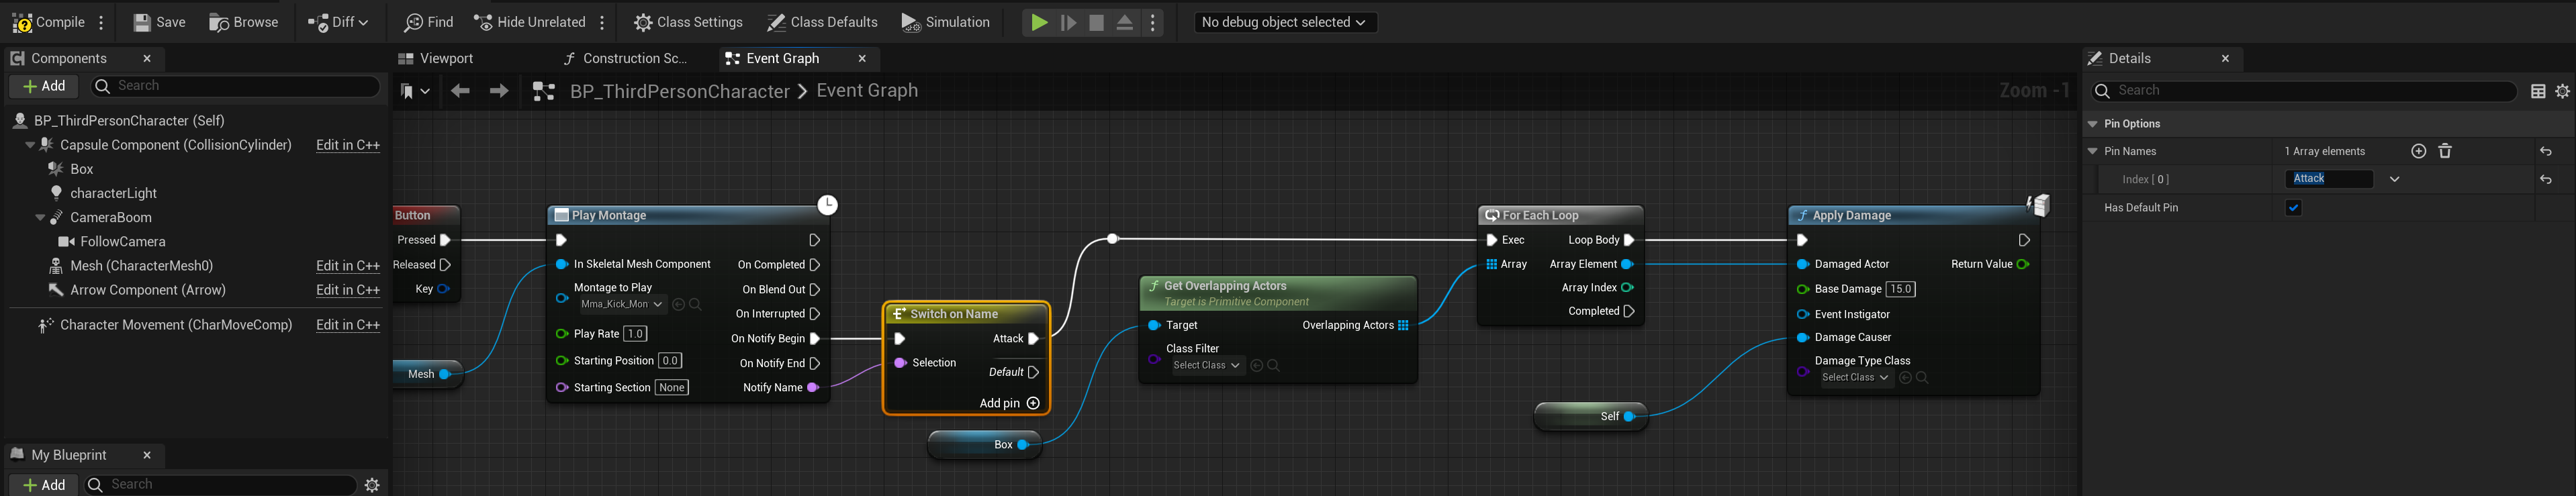Save the blueprint
2576x496 pixels.
point(160,22)
